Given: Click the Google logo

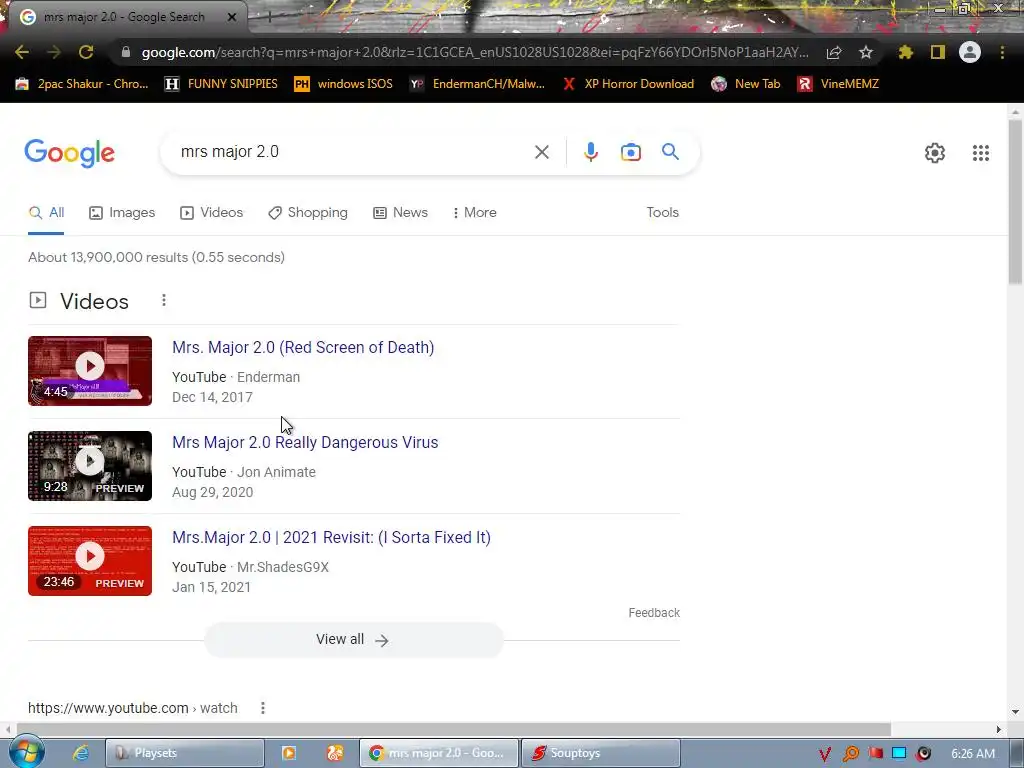Looking at the screenshot, I should pyautogui.click(x=69, y=153).
